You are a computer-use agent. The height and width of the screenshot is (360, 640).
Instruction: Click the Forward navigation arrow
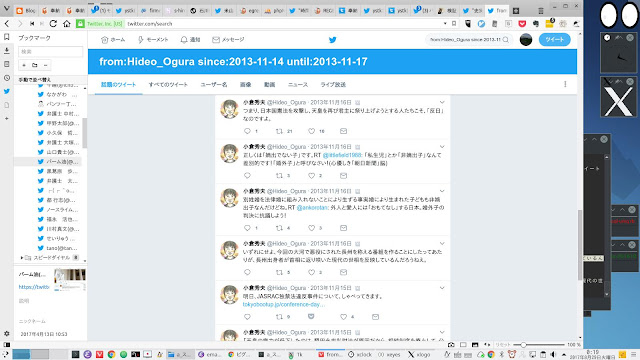19,24
